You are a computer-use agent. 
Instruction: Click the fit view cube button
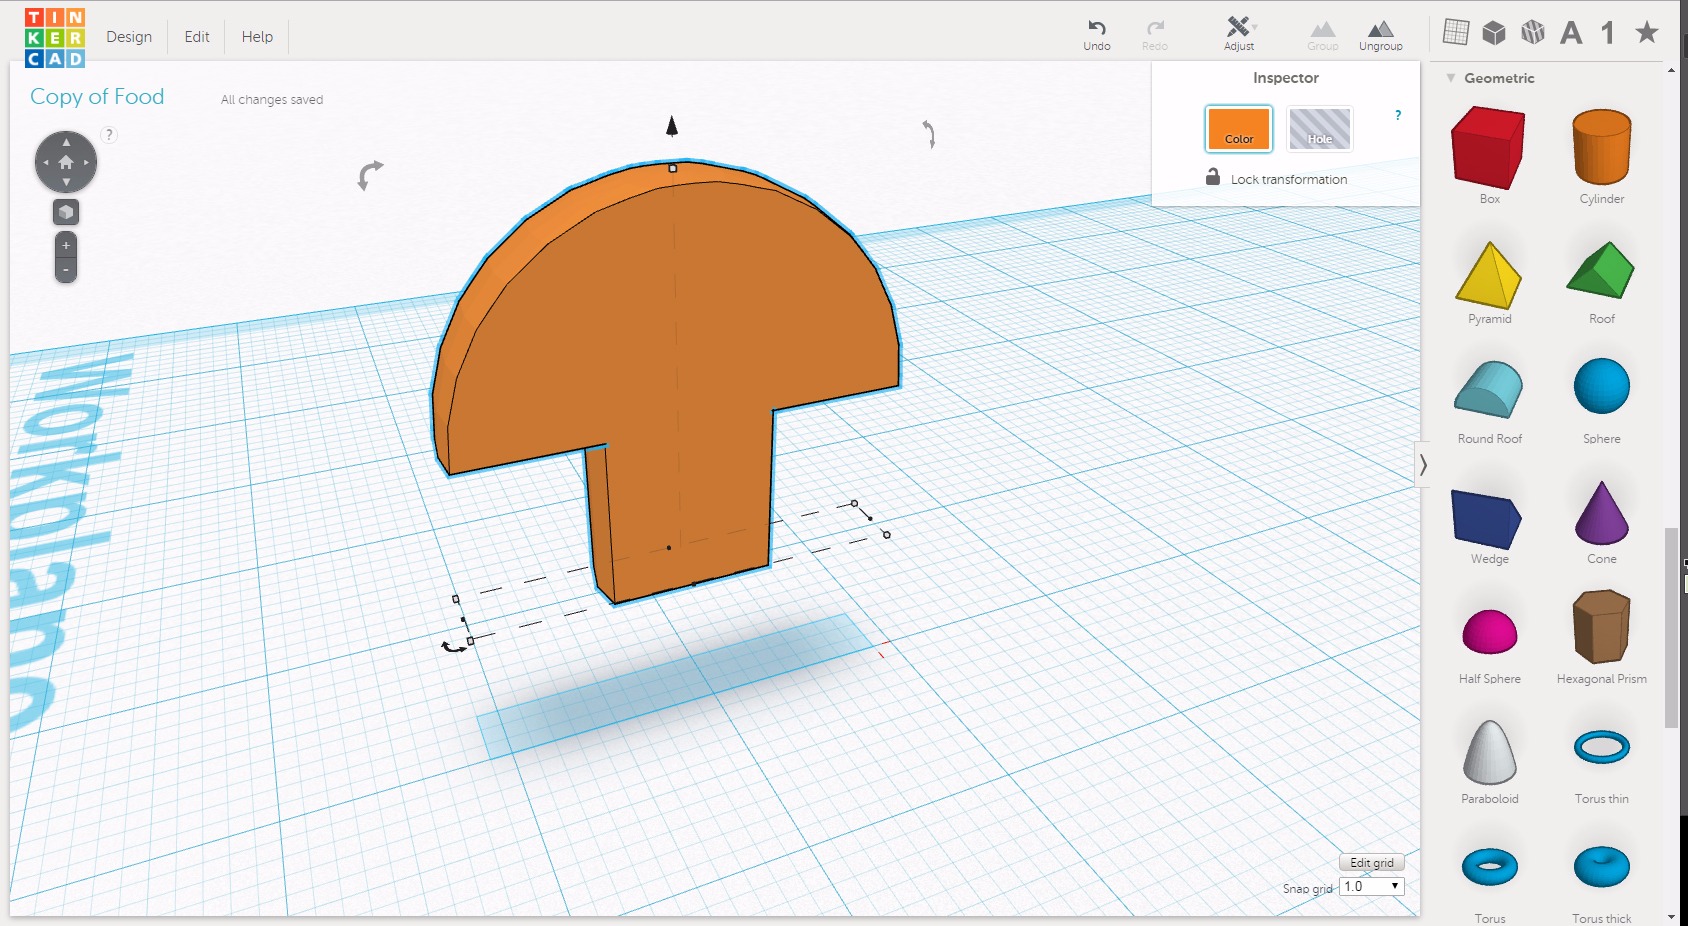[x=66, y=212]
